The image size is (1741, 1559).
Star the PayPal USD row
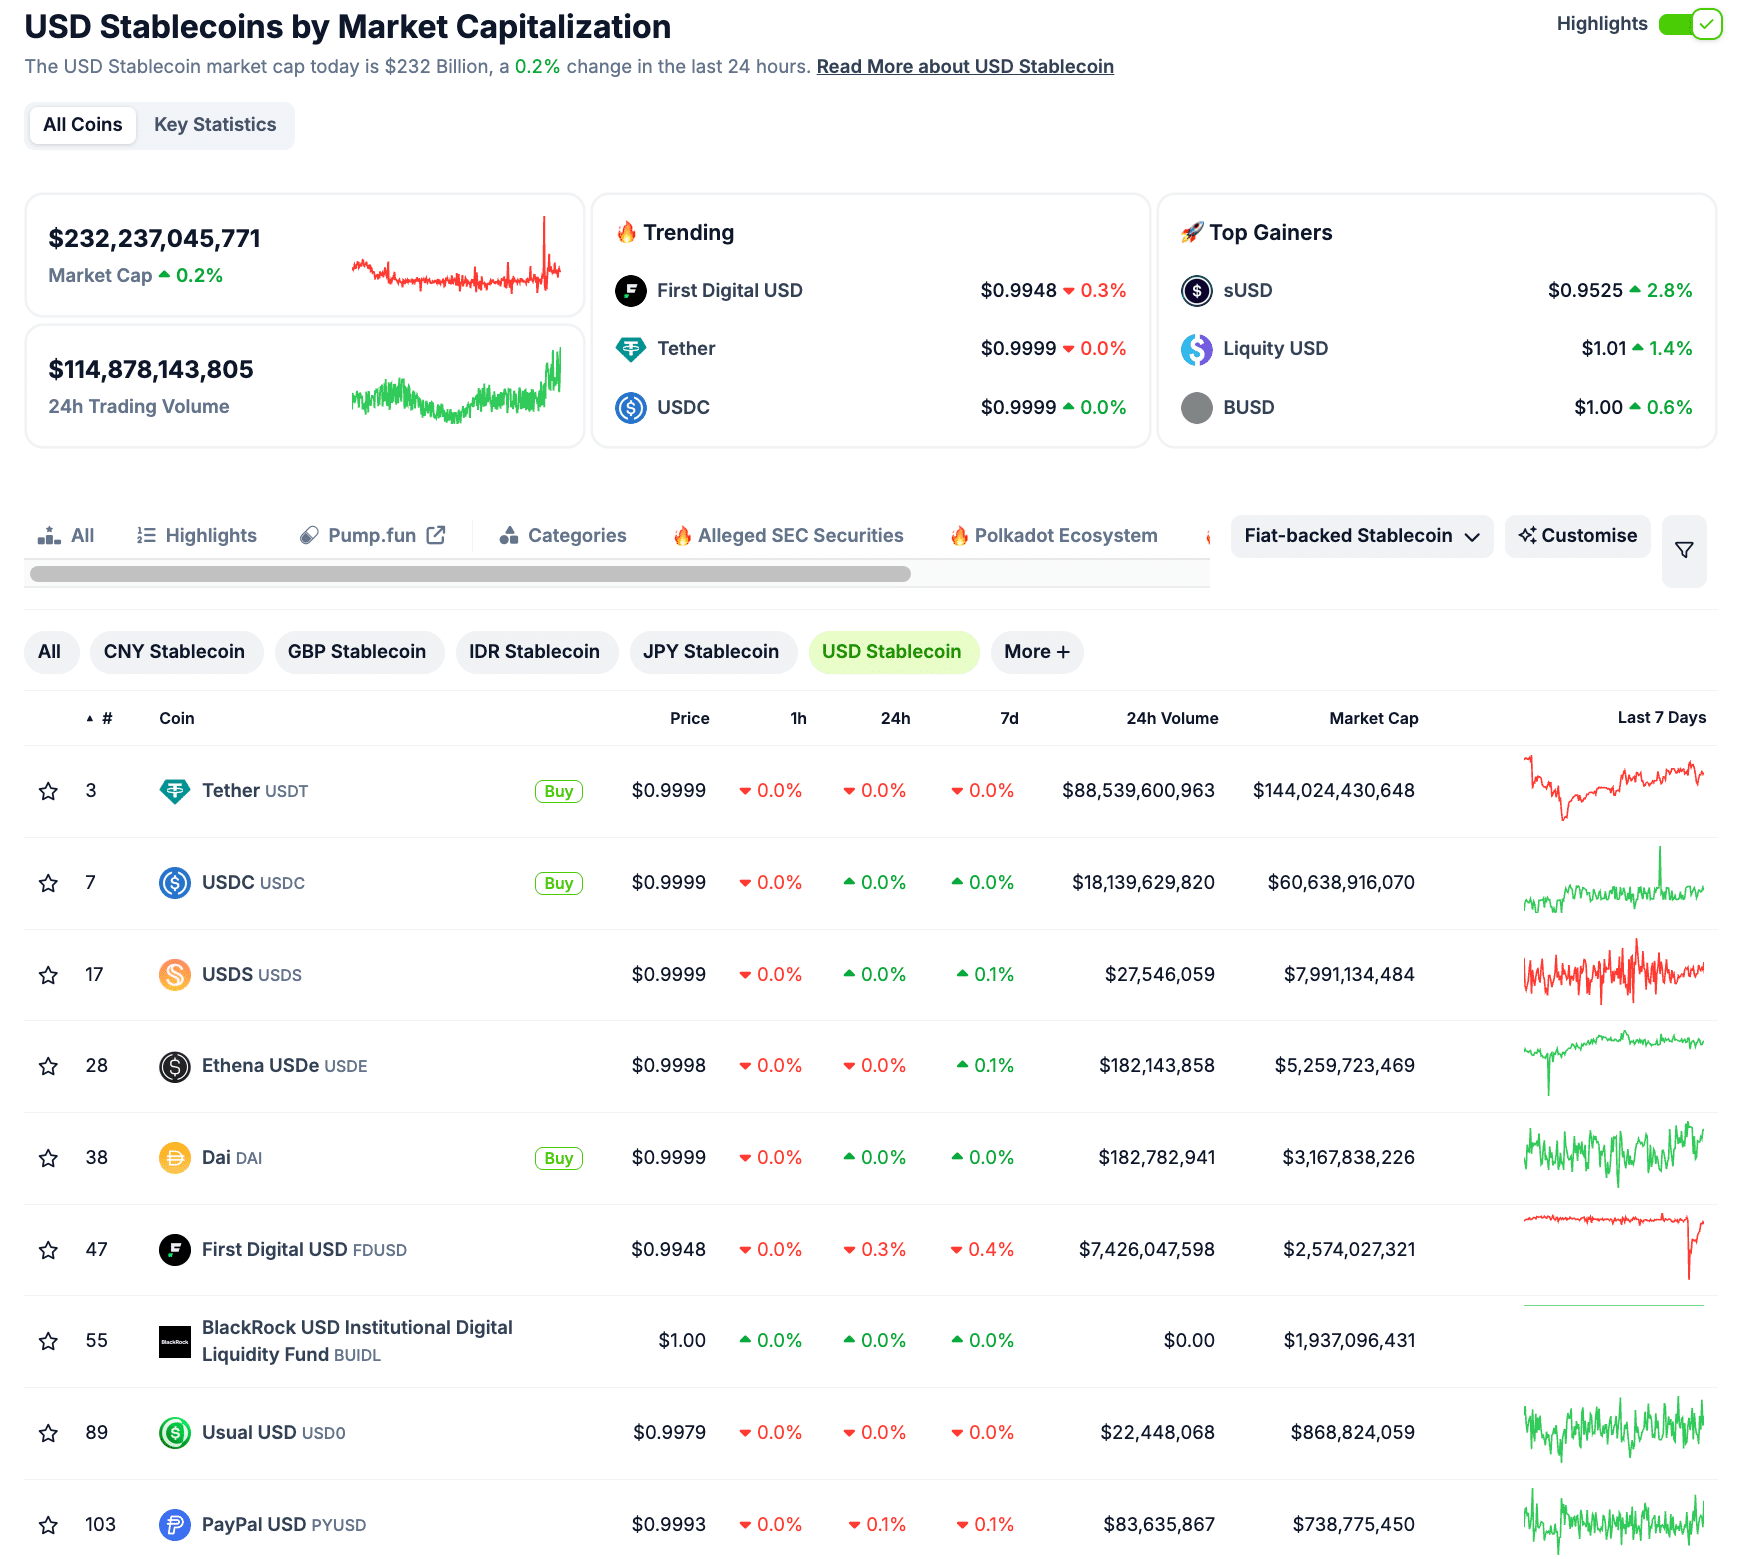click(x=48, y=1525)
